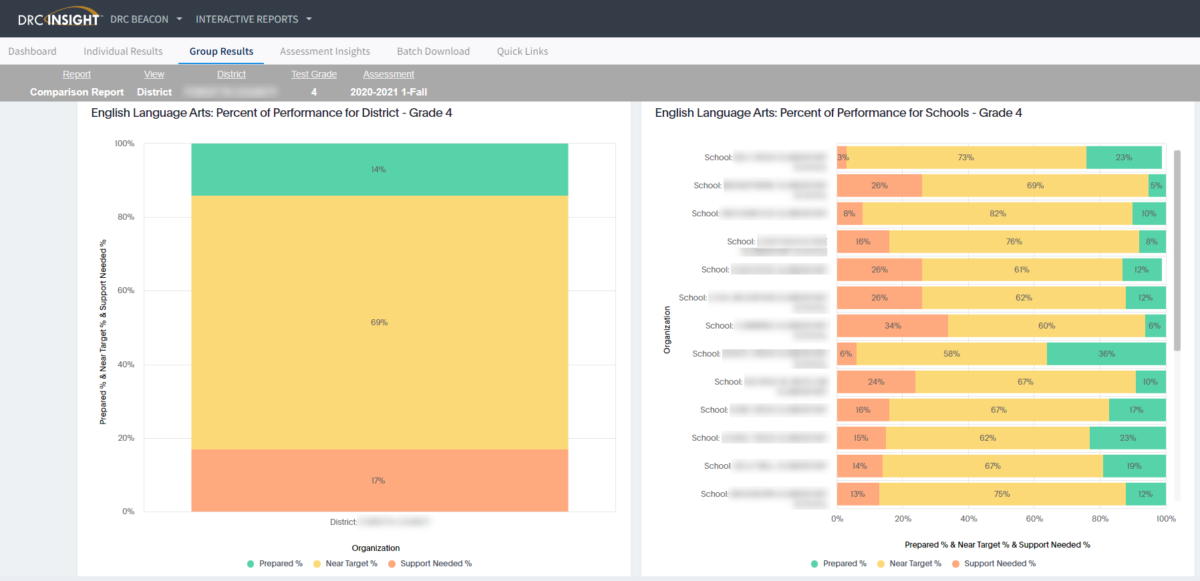
Task: Open Quick Links
Action: pyautogui.click(x=522, y=51)
